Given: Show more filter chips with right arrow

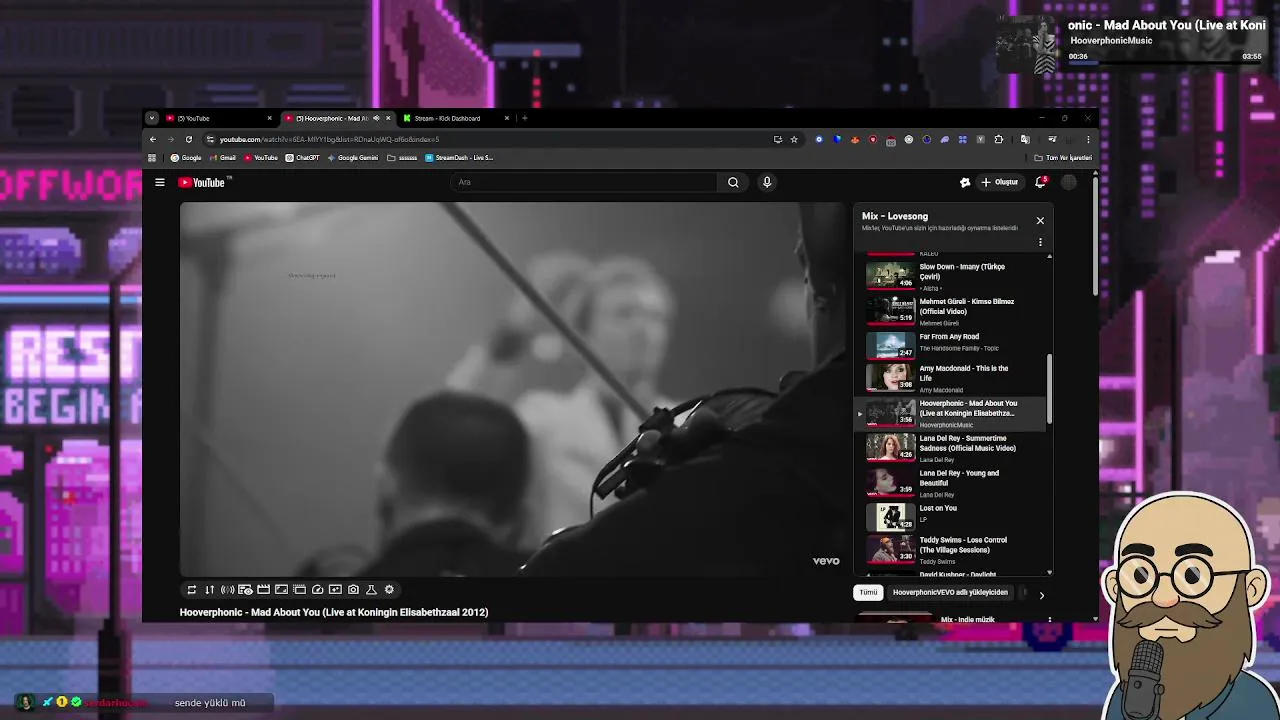Looking at the screenshot, I should click(x=1041, y=595).
